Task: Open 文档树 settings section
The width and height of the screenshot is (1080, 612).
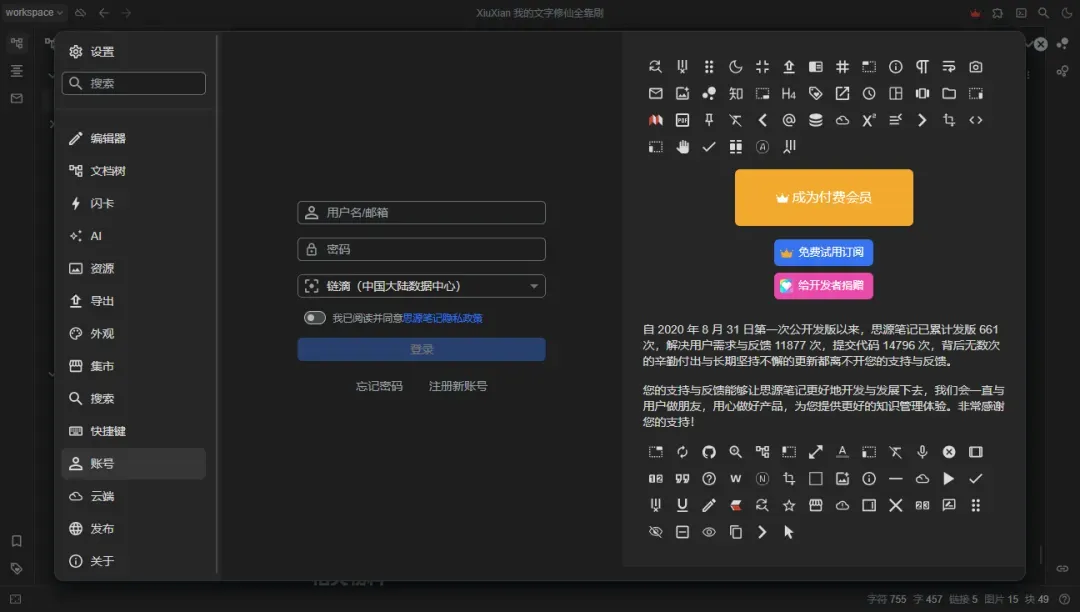Action: tap(134, 171)
